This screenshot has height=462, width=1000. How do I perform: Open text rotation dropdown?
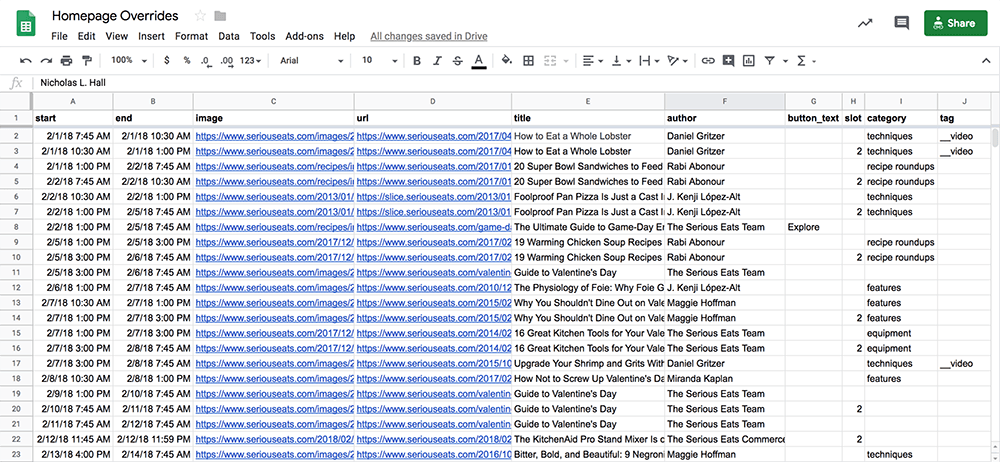pyautogui.click(x=677, y=61)
